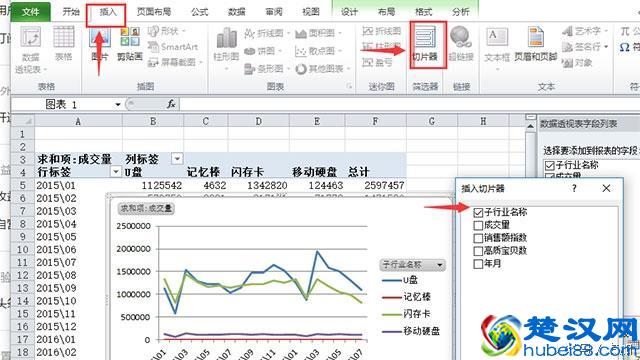Expand the Charts group dialog launcher
The width and height of the screenshot is (640, 360).
(350, 86)
